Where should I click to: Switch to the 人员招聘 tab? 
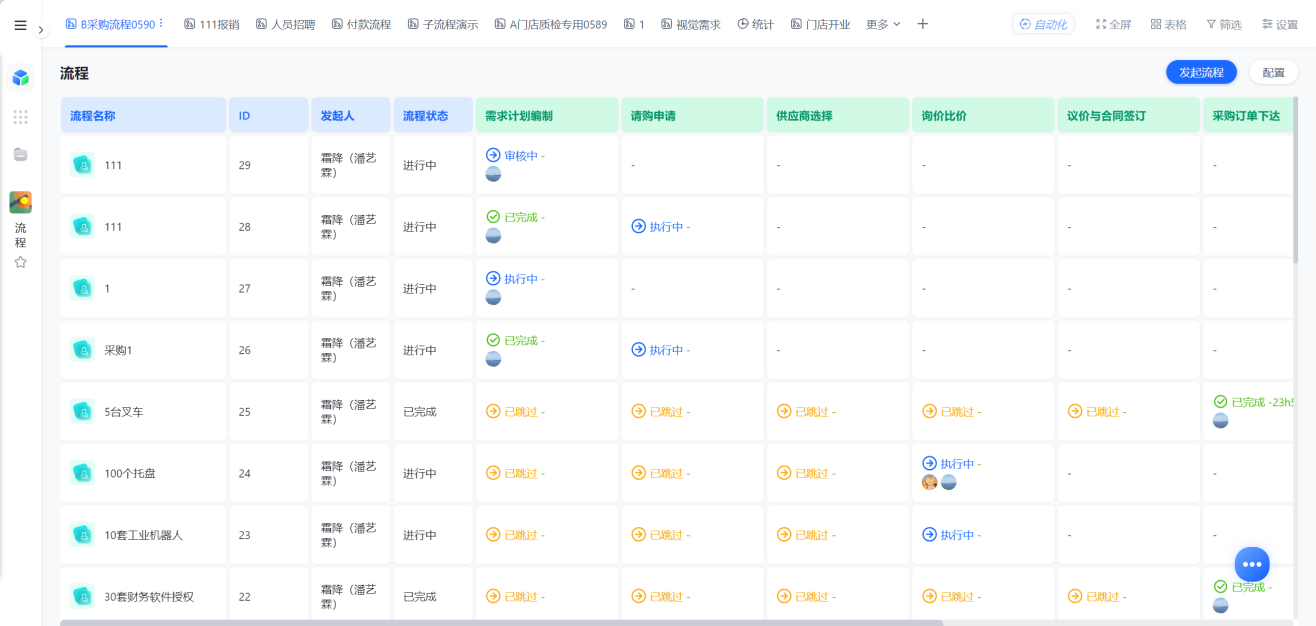(x=285, y=24)
